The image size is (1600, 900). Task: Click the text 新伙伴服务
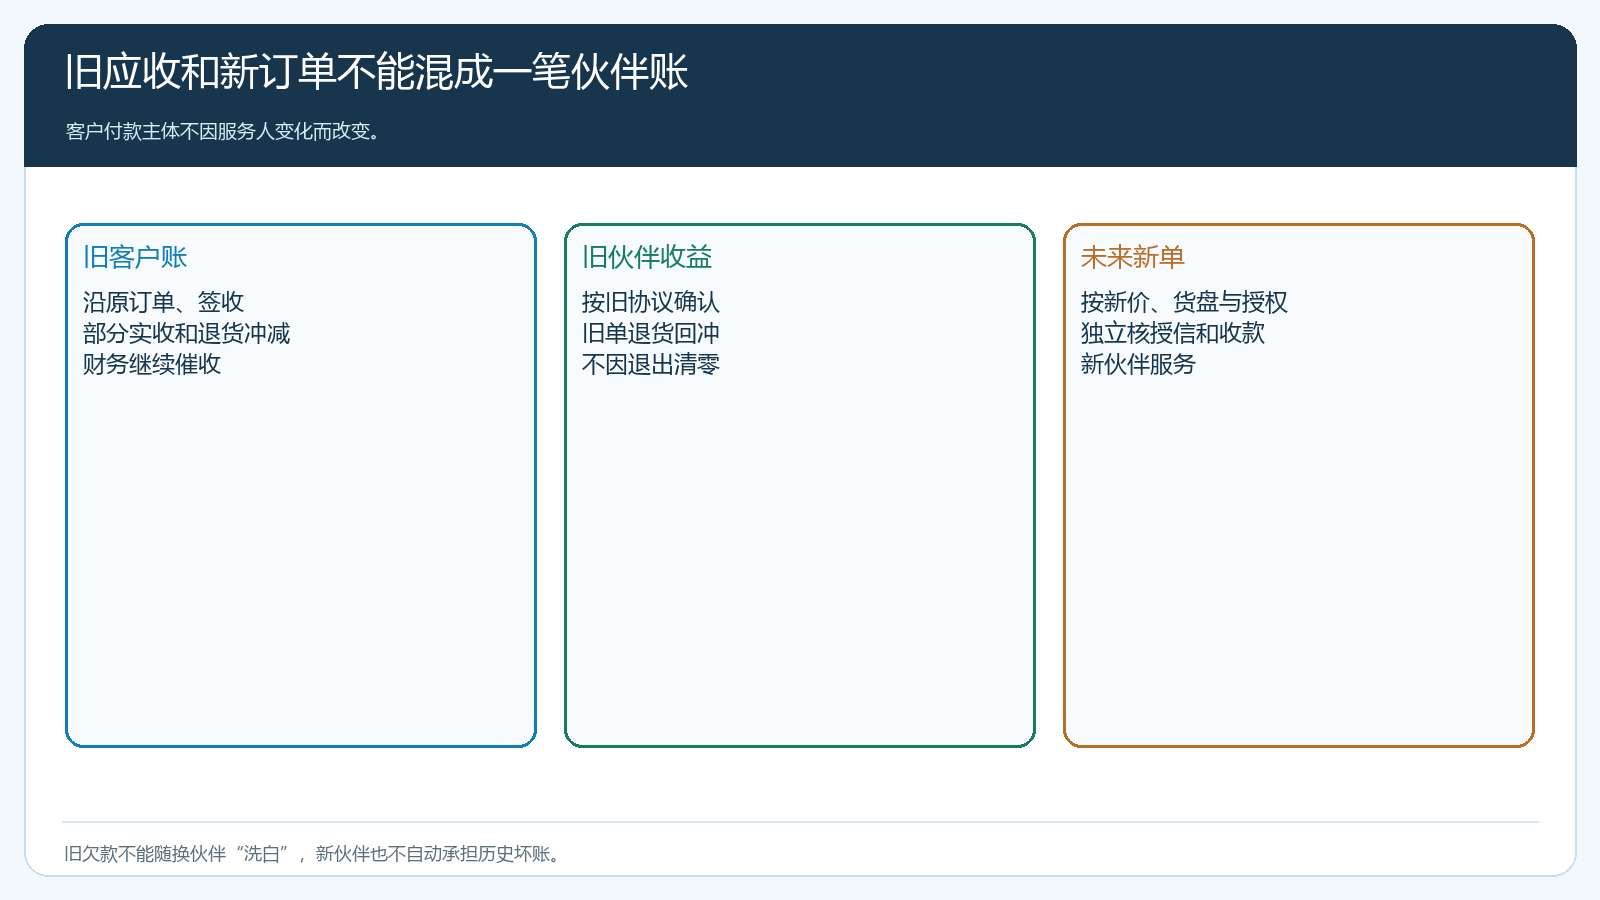tap(1138, 364)
